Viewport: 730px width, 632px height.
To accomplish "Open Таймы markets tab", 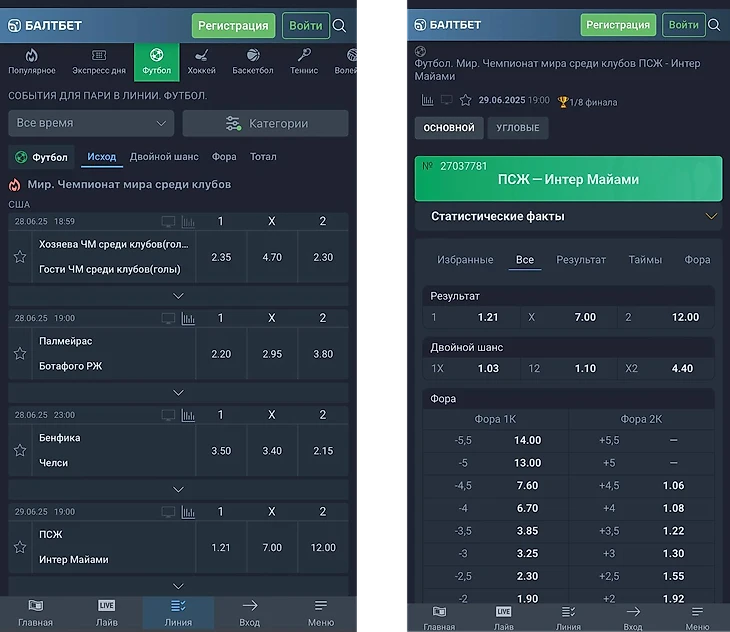I will point(645,260).
